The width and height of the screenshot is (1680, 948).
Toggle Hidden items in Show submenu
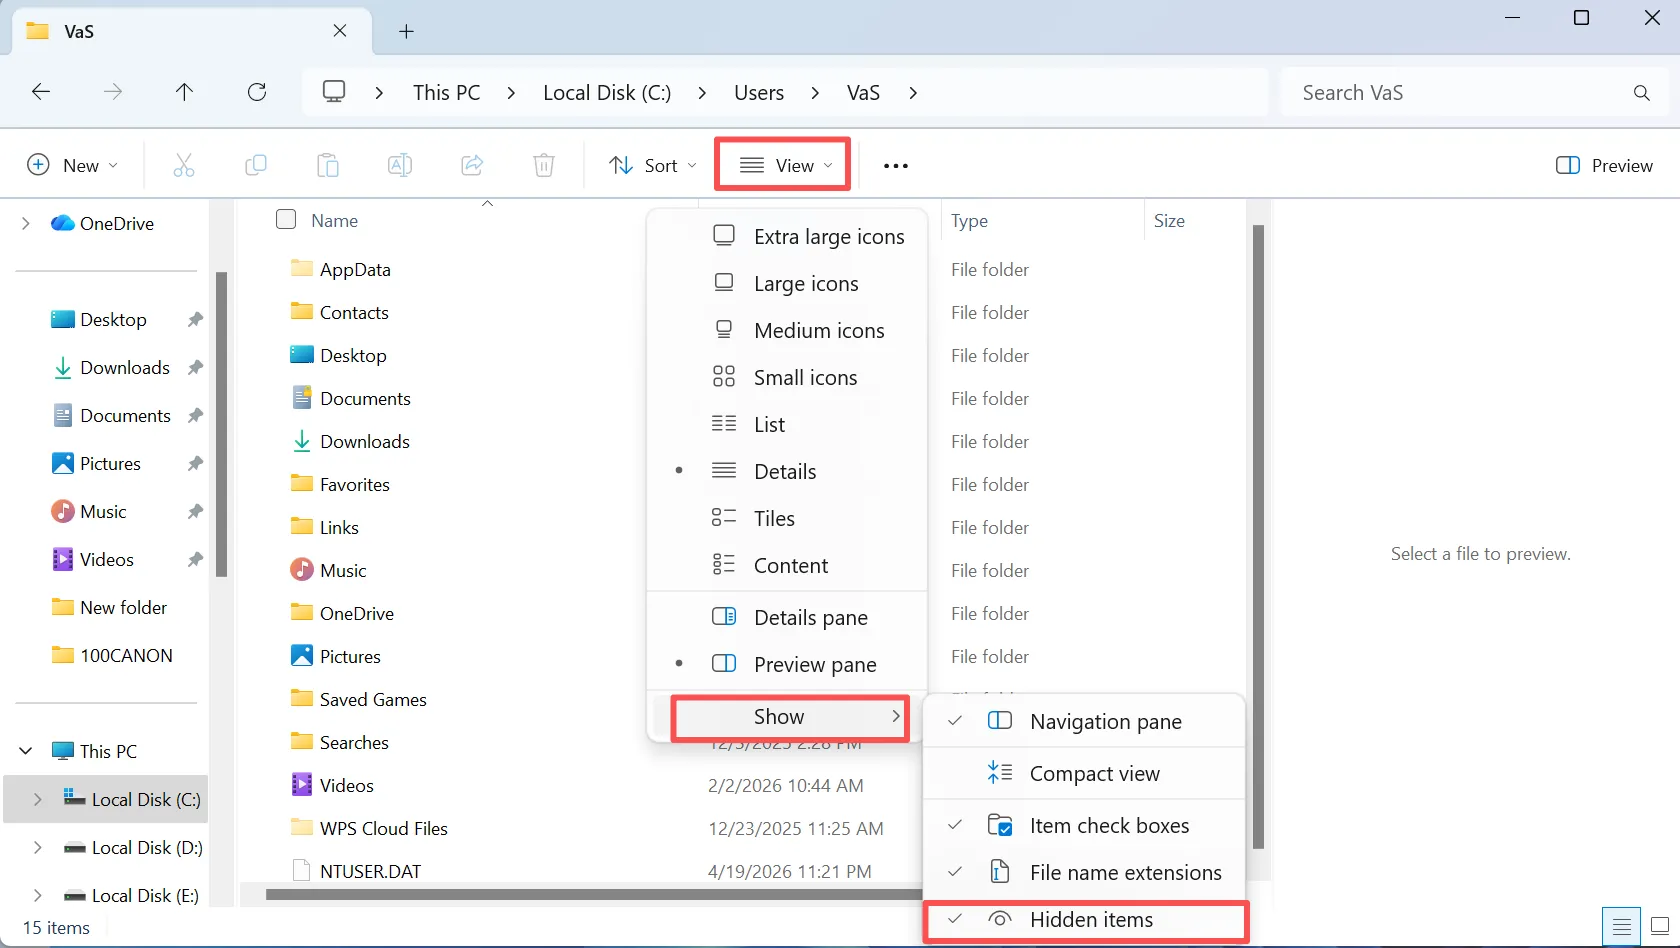(x=1085, y=920)
